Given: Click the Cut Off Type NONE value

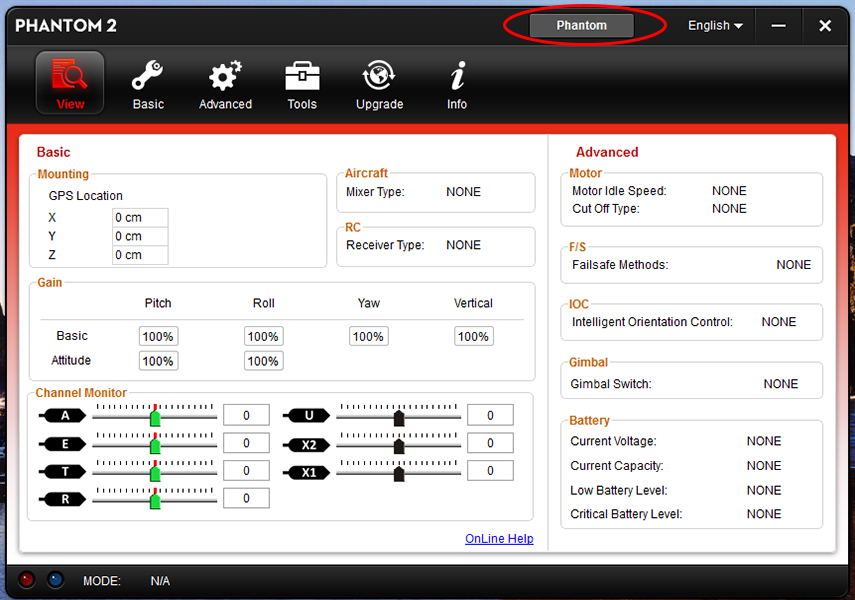Looking at the screenshot, I should click(729, 208).
